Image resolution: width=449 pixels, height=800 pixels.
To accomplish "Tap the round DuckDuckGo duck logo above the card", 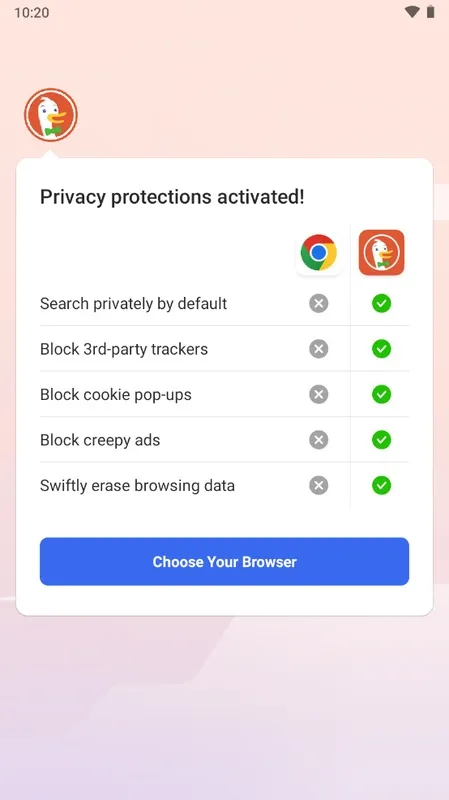I will 51,115.
